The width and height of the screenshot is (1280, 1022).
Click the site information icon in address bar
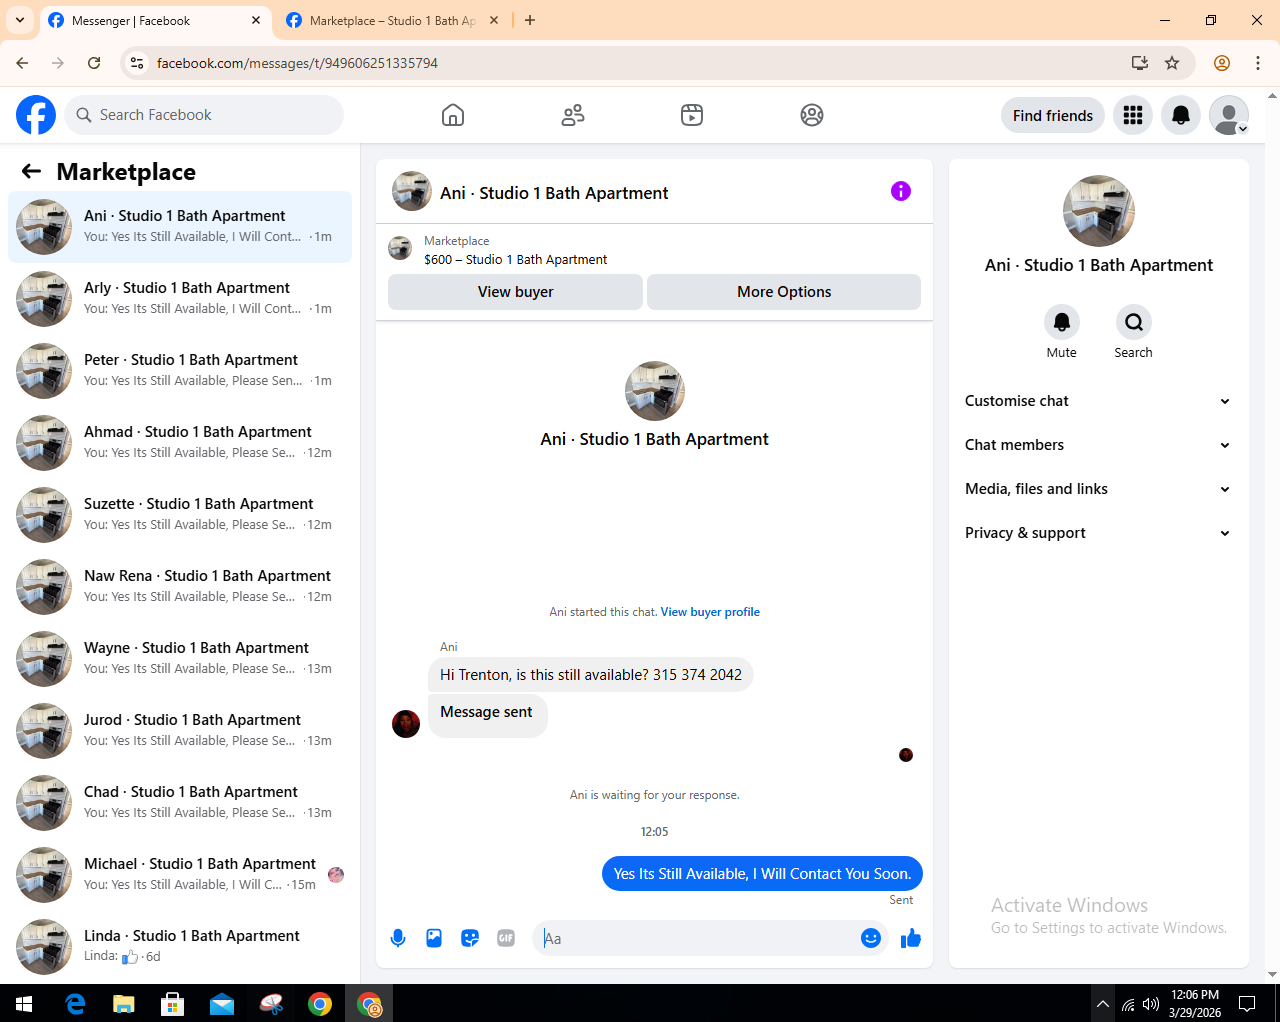tap(137, 63)
